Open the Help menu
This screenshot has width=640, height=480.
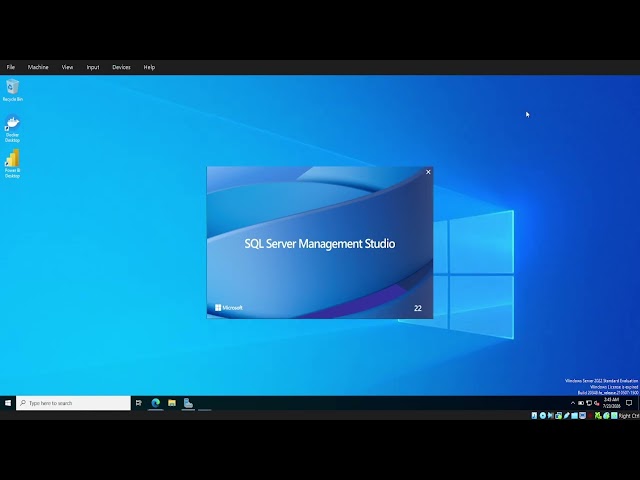(x=149, y=67)
